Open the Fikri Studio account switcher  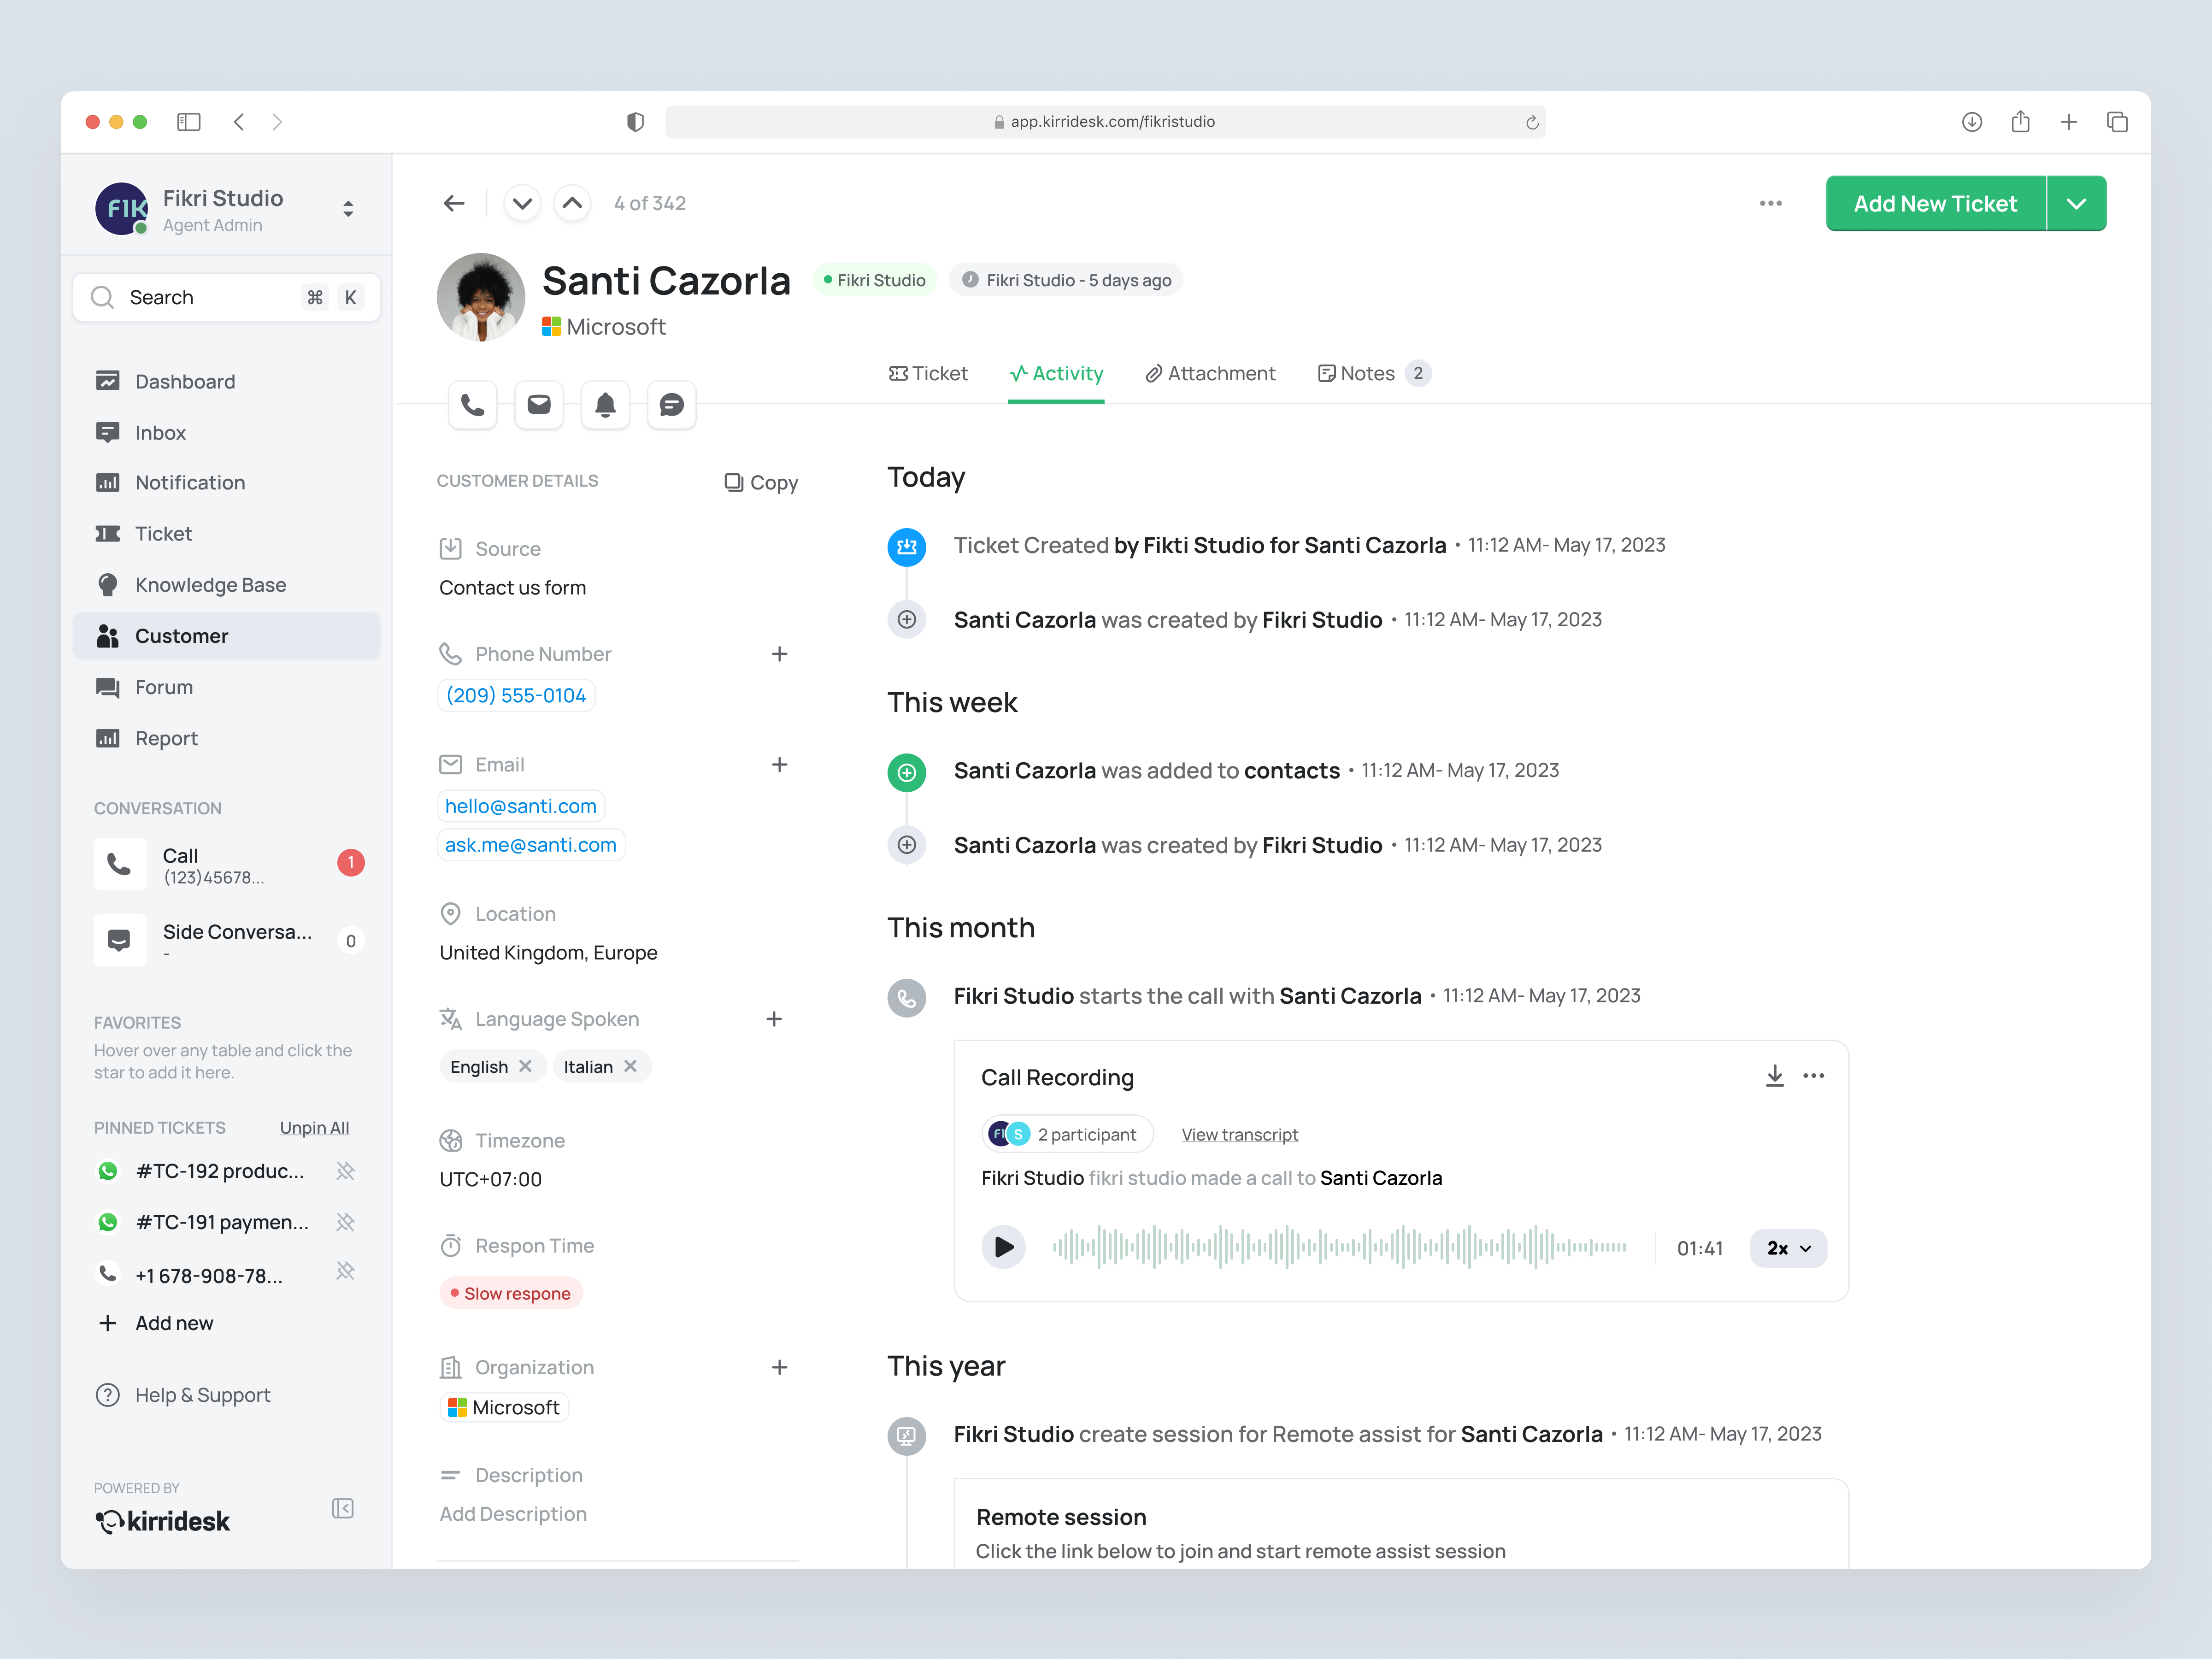[348, 208]
